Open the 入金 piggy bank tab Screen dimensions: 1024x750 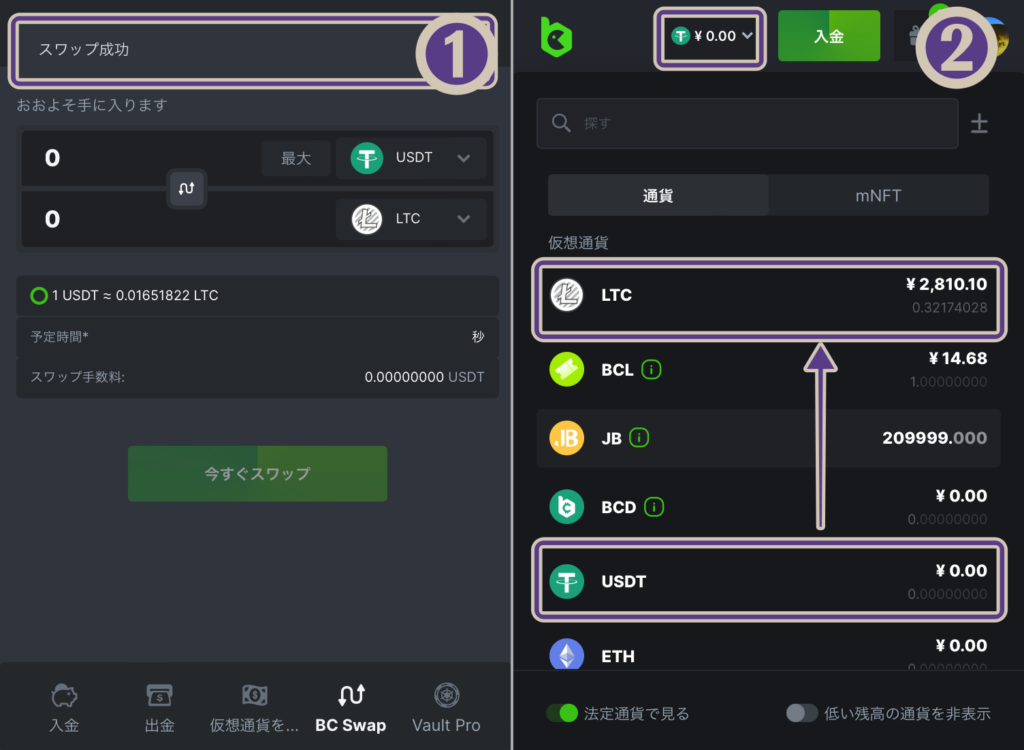pyautogui.click(x=64, y=708)
